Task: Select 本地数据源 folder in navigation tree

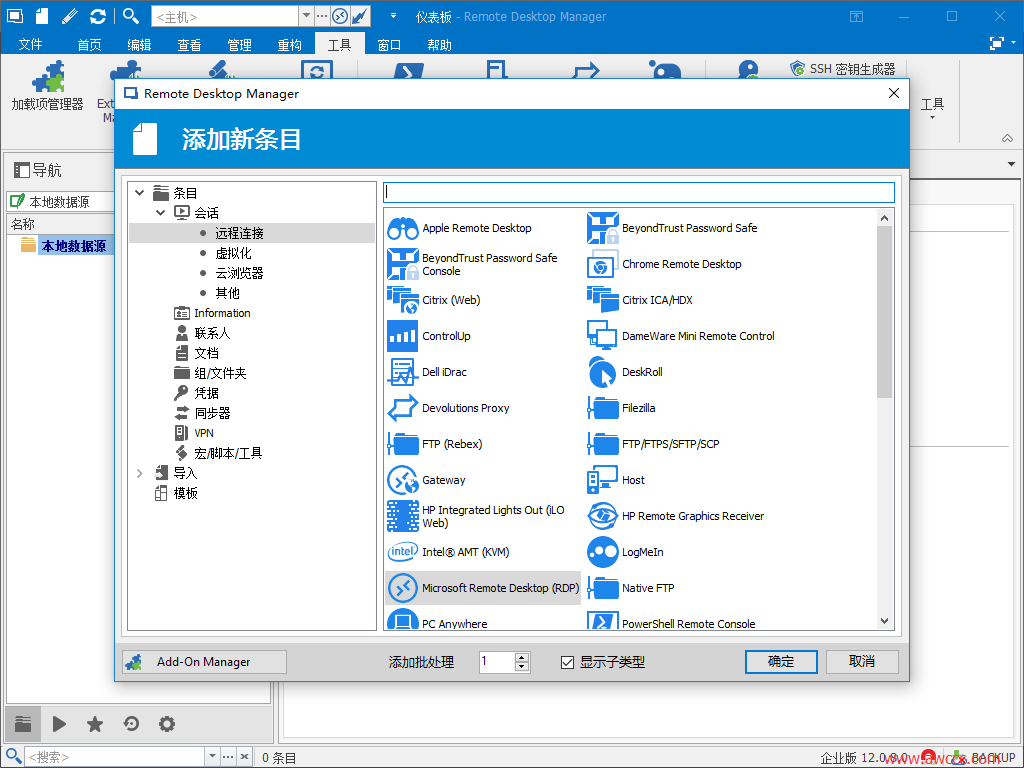Action: pyautogui.click(x=74, y=246)
